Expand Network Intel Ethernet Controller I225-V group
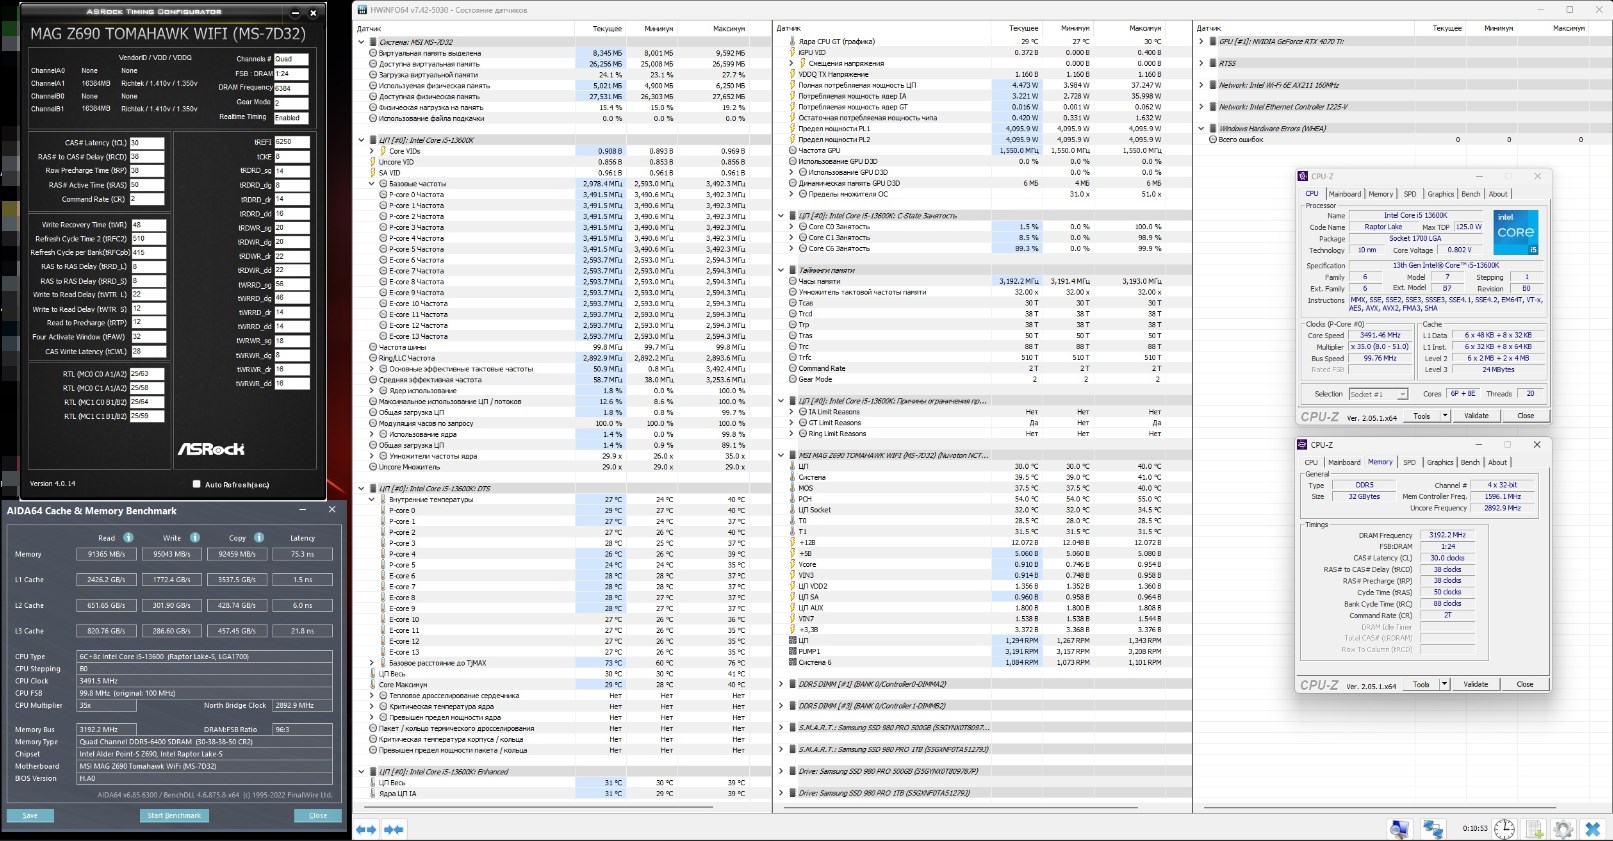1613x841 pixels. point(1201,107)
